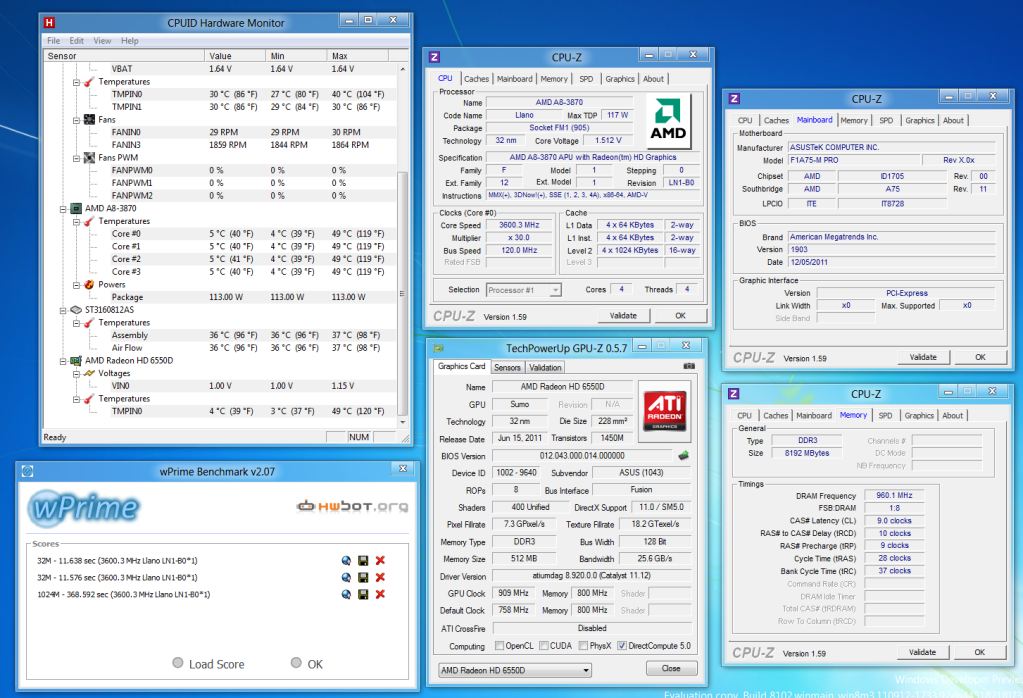This screenshot has width=1023, height=698.
Task: Collapse the Voltages tree node
Action: coord(76,373)
